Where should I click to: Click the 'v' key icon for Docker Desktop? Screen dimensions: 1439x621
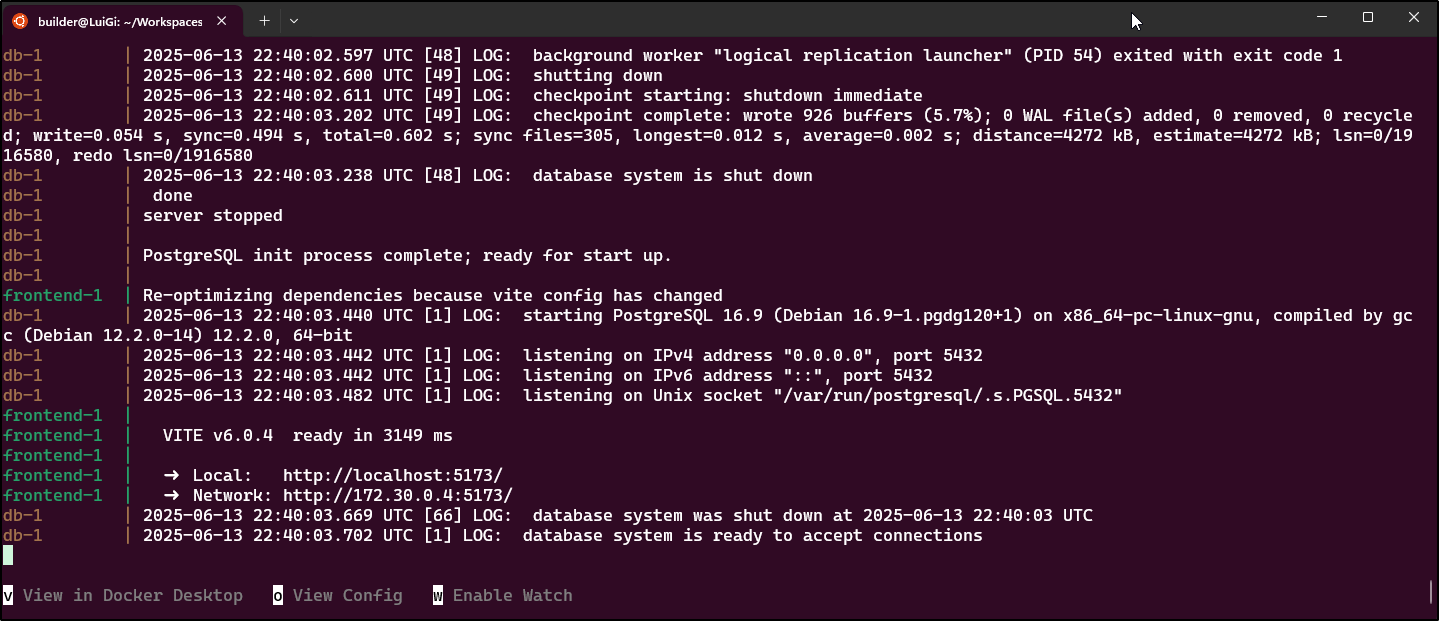click(x=8, y=595)
